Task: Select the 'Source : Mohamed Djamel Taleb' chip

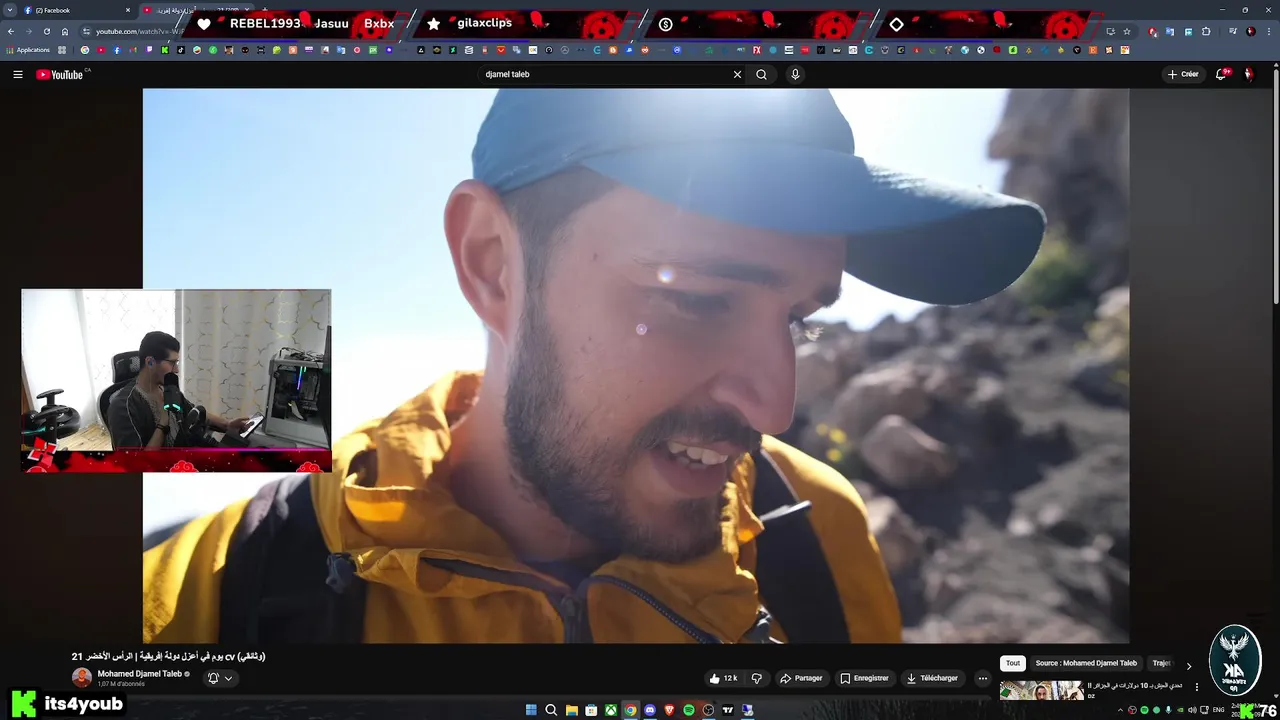Action: [x=1086, y=663]
